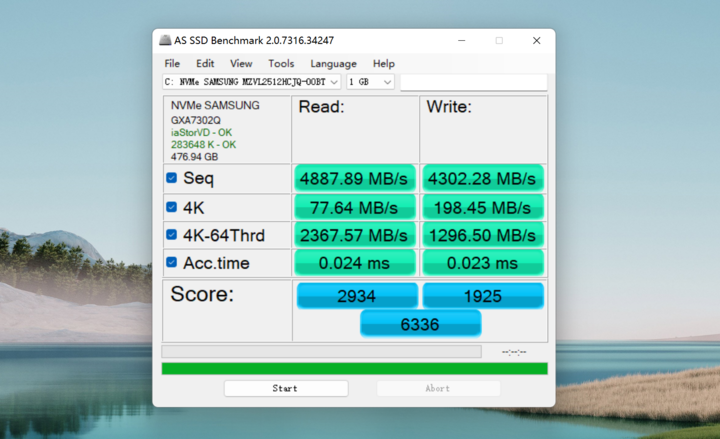Minimize the AS SSD Benchmark window
This screenshot has width=720, height=439.
click(462, 40)
